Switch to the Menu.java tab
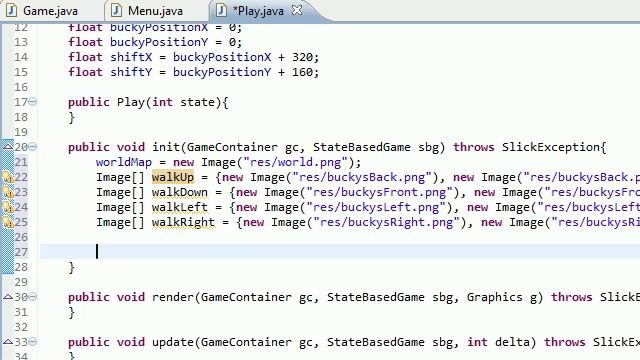640x360 pixels. (x=155, y=11)
